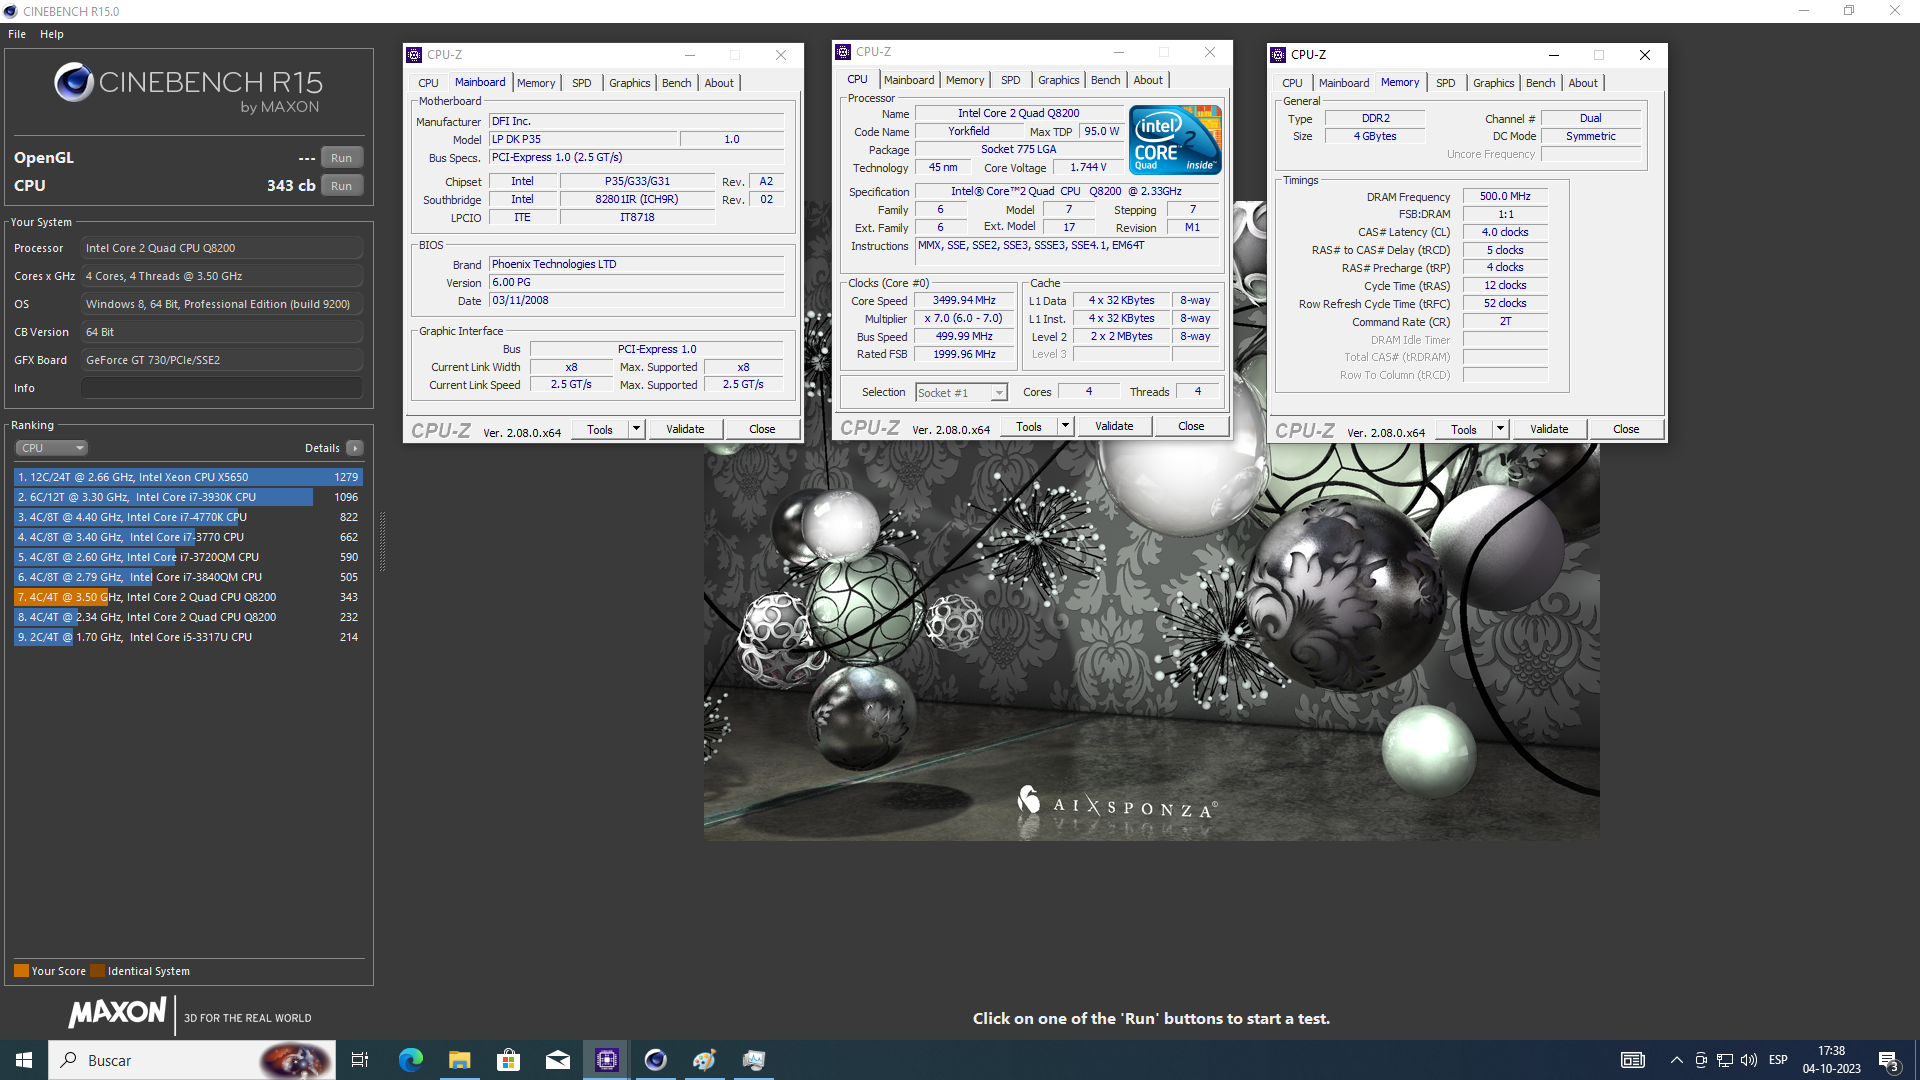Switch to the Cinebench taskbar icon
1920x1080 pixels.
pyautogui.click(x=655, y=1060)
